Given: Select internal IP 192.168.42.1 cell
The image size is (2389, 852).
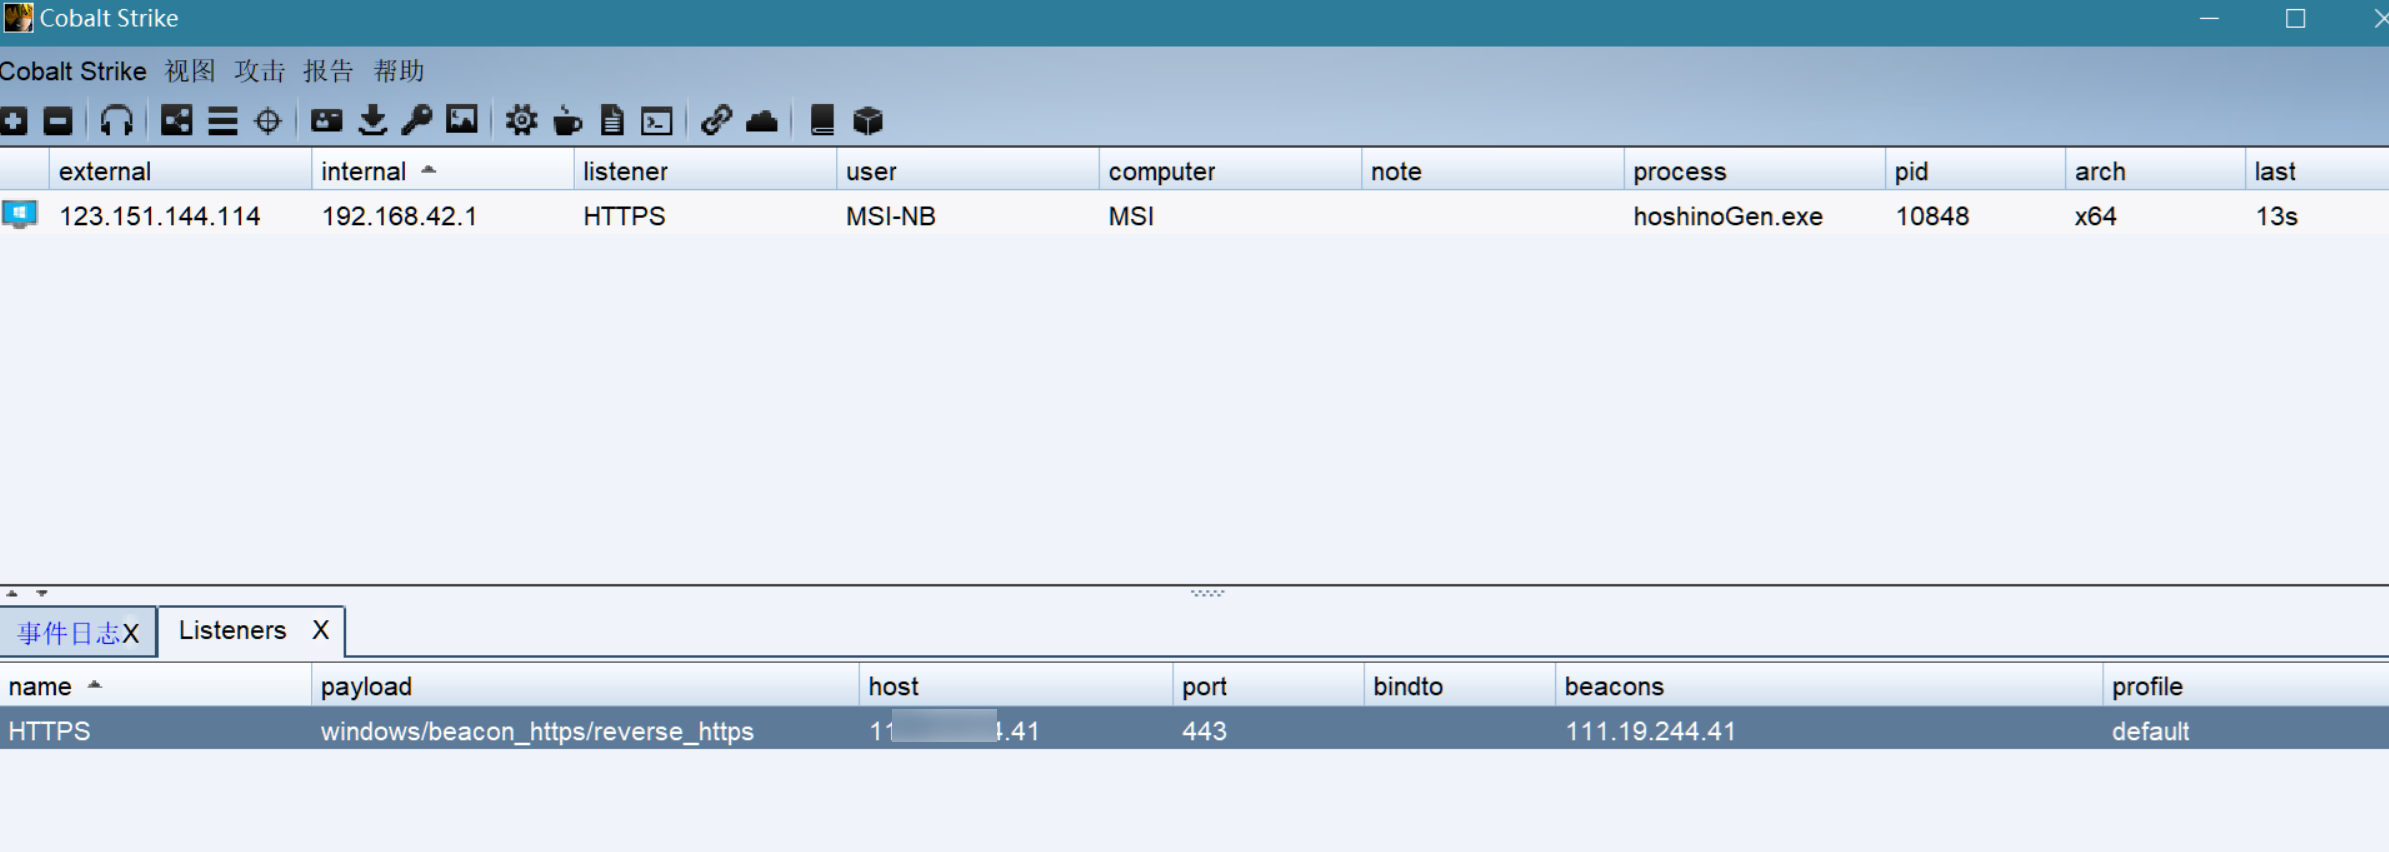Looking at the screenshot, I should (x=399, y=216).
